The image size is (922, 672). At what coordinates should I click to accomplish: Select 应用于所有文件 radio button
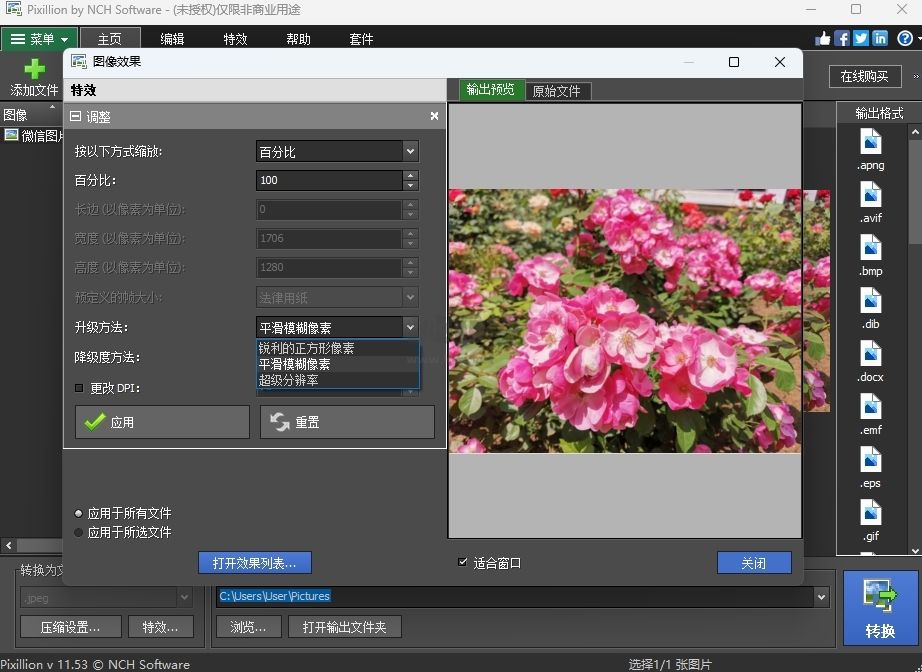click(79, 513)
